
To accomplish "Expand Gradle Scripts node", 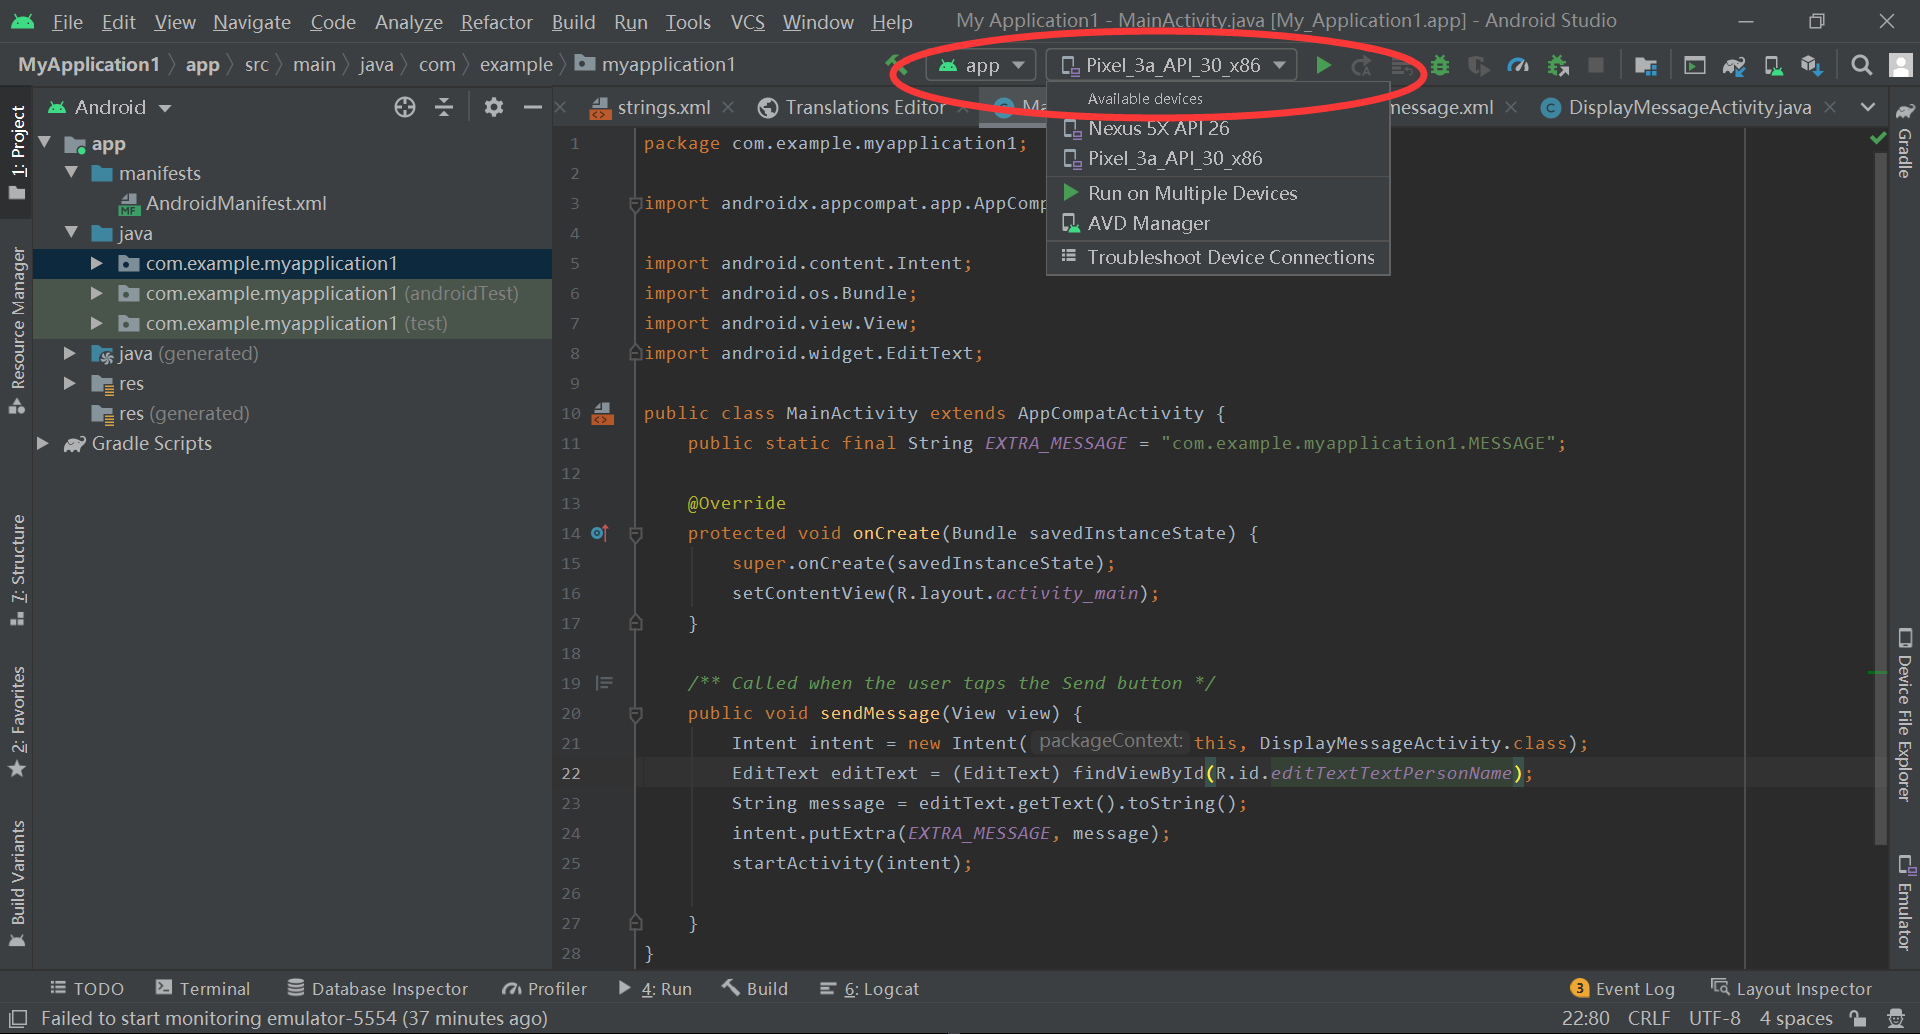I will [43, 443].
